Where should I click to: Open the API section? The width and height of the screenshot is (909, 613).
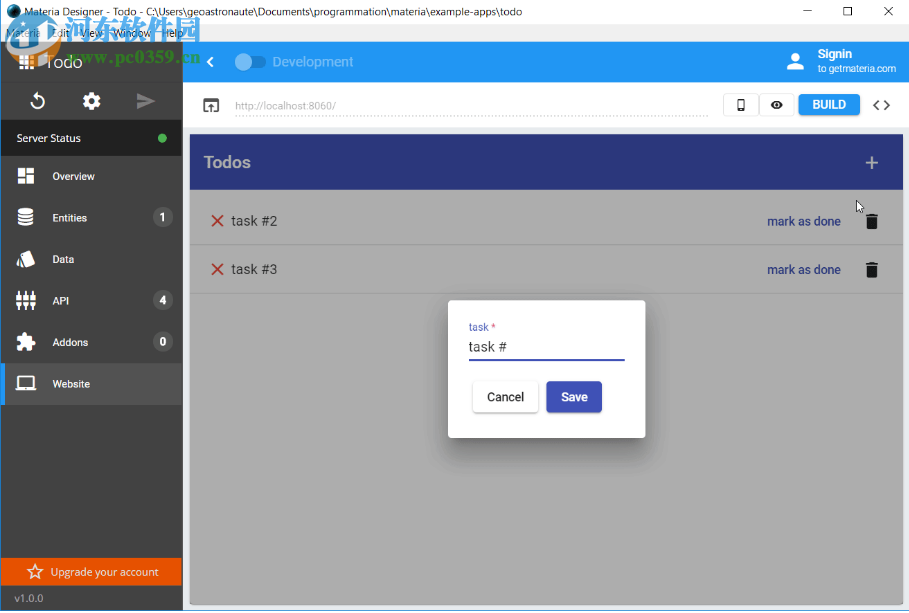92,300
